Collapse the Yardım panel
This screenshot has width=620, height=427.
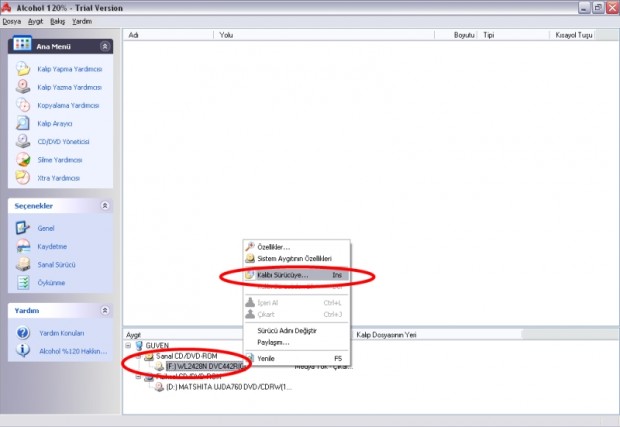pyautogui.click(x=105, y=310)
